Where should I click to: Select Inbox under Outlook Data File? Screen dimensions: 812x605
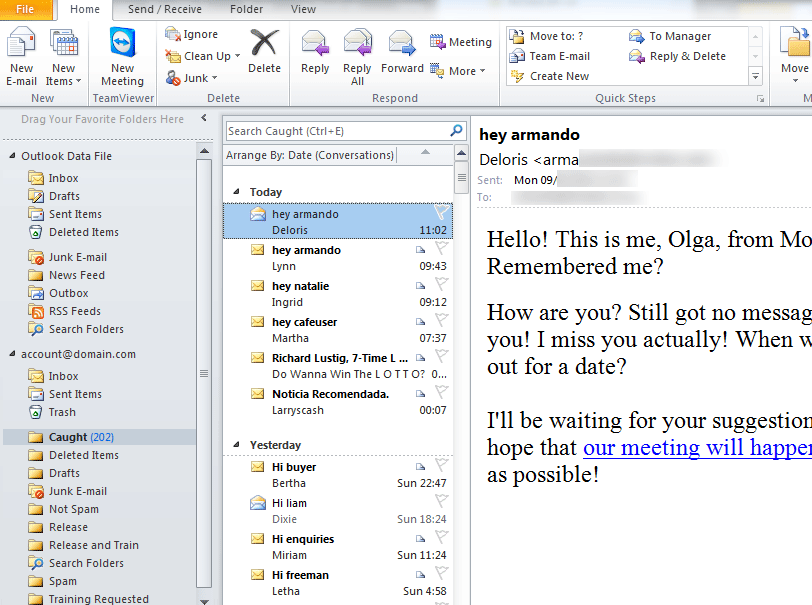tap(53, 178)
